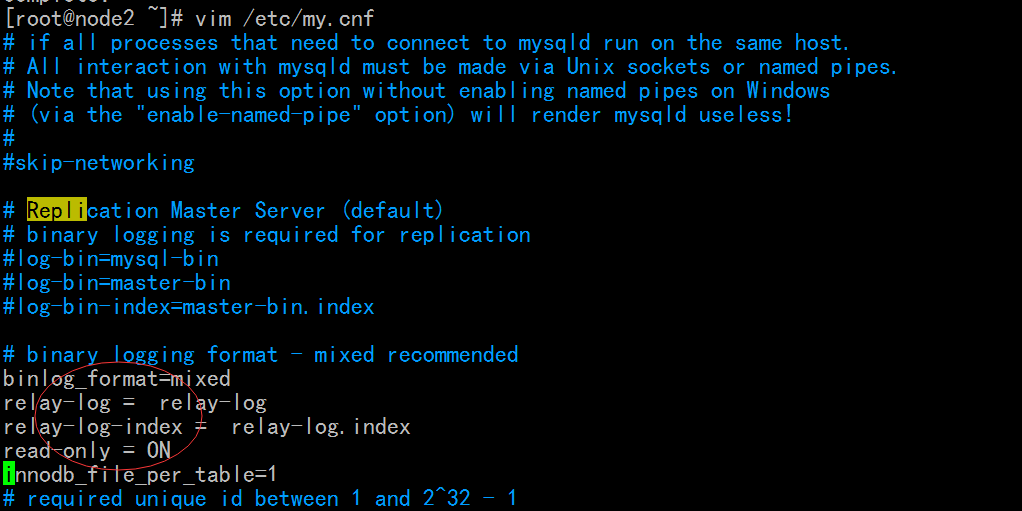The height and width of the screenshot is (511, 1022).
Task: Click the #skip-networking commented line
Action: click(x=98, y=162)
